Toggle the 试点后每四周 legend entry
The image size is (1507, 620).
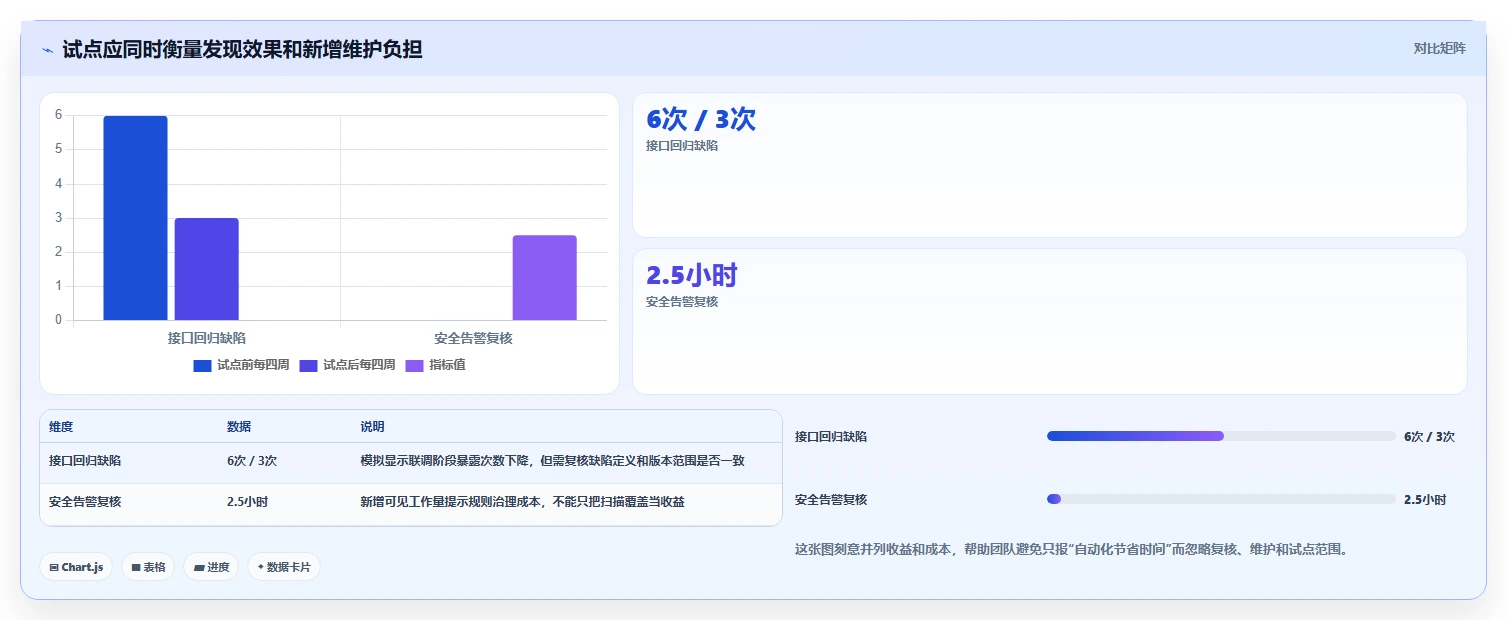coord(347,365)
